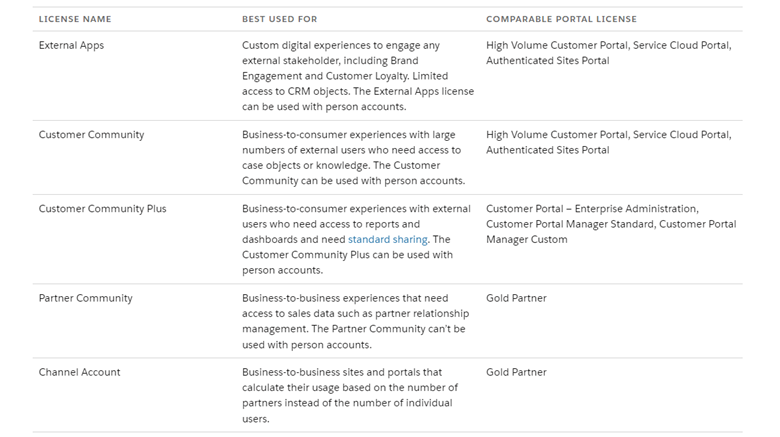Click the Customer Community description paragraph

354,157
